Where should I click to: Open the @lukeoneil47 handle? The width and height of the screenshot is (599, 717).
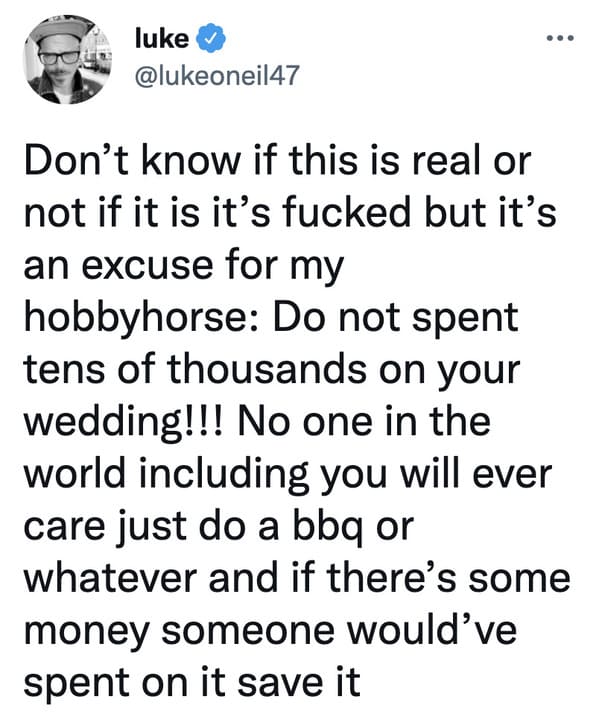[x=217, y=75]
